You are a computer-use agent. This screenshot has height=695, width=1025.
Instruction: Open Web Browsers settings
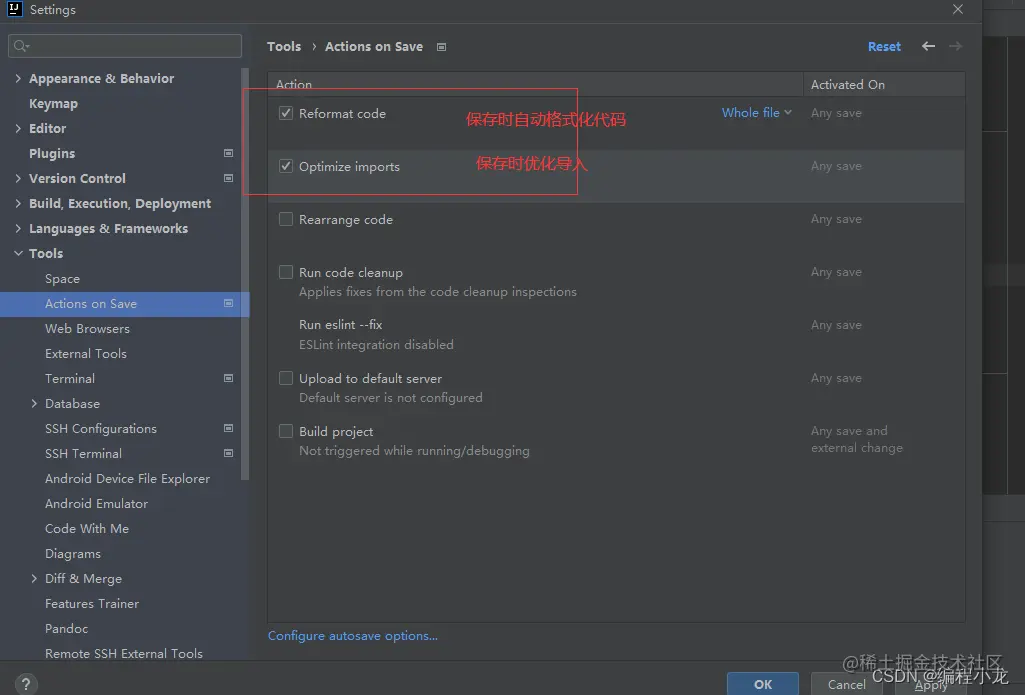(87, 328)
